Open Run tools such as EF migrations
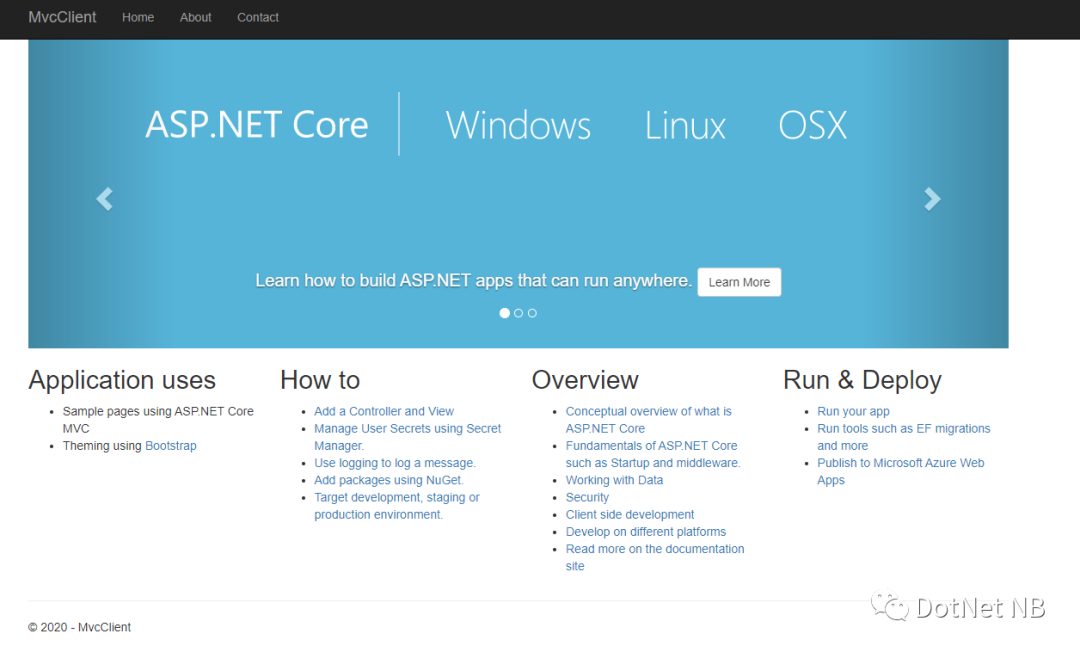Viewport: 1080px width, 652px height. point(904,437)
